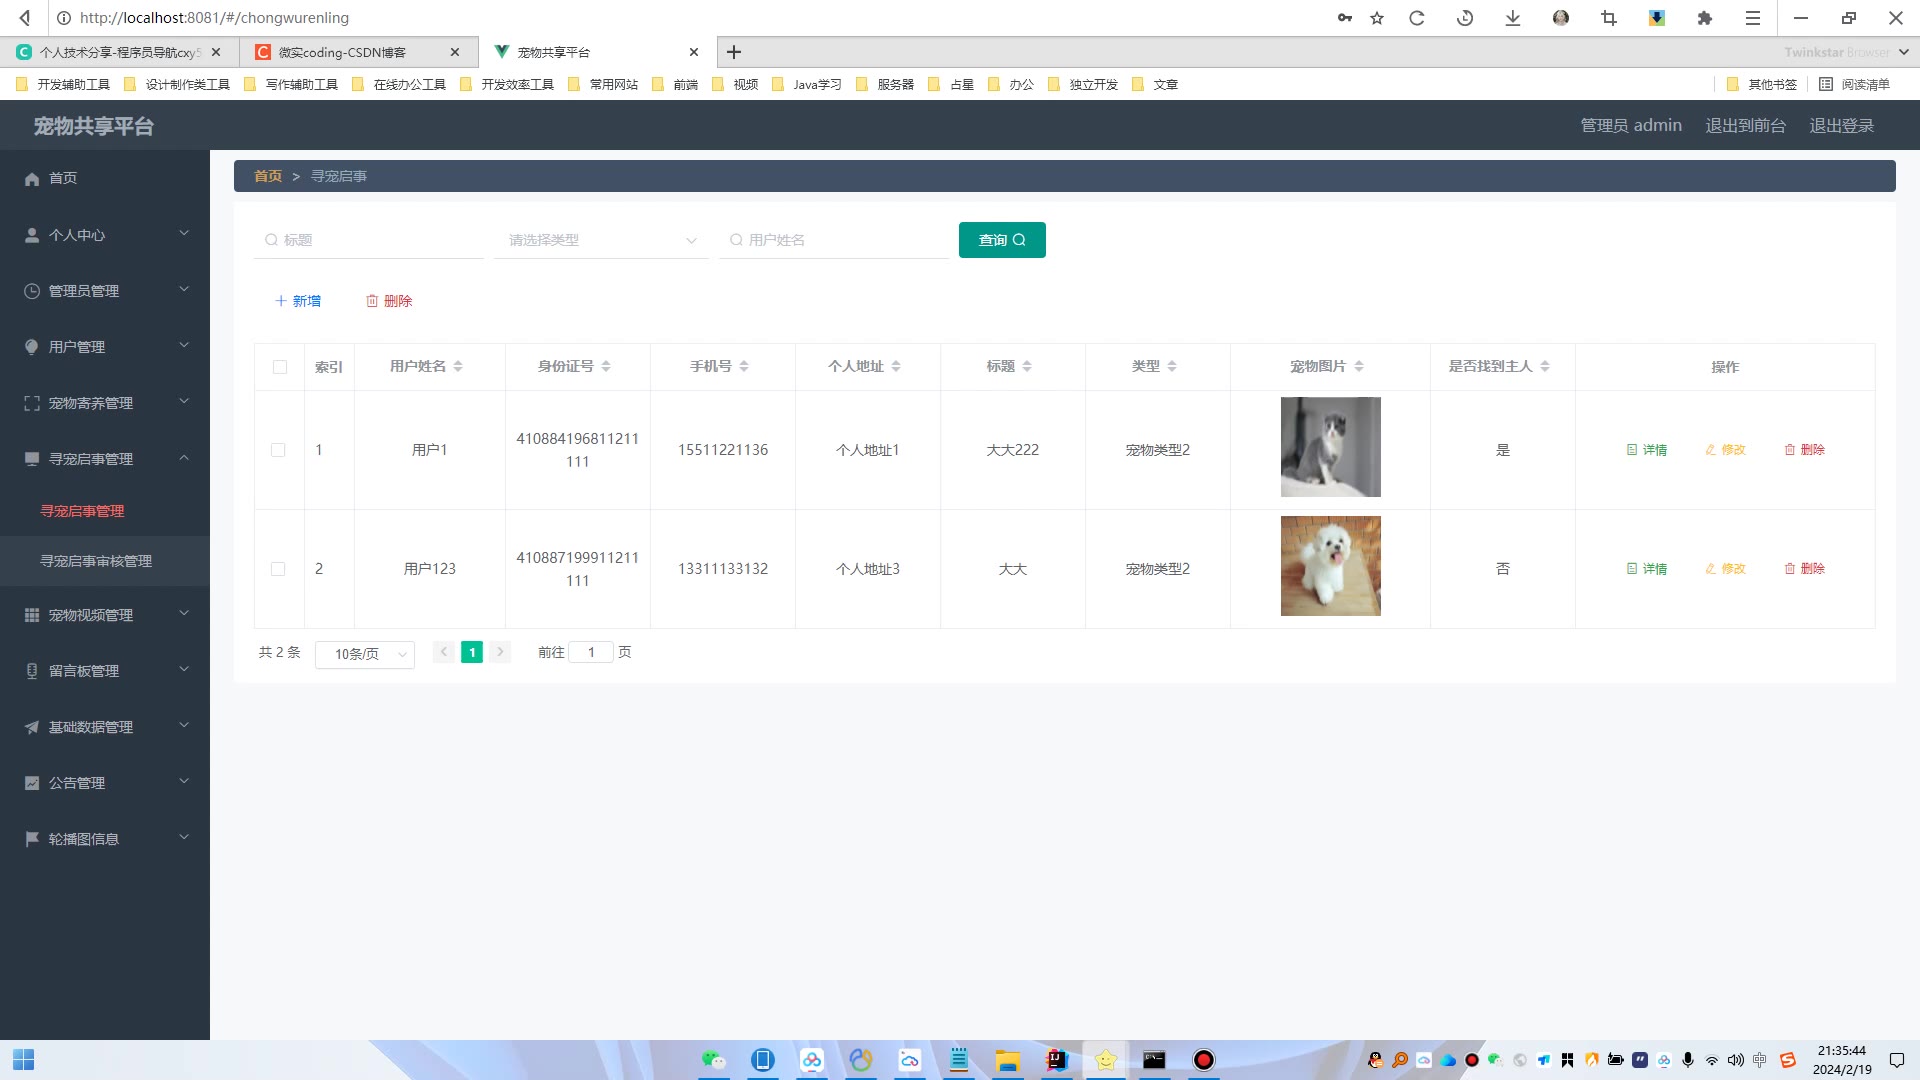Sort the 宠物图片 column
This screenshot has width=1920, height=1080.
click(x=1359, y=367)
